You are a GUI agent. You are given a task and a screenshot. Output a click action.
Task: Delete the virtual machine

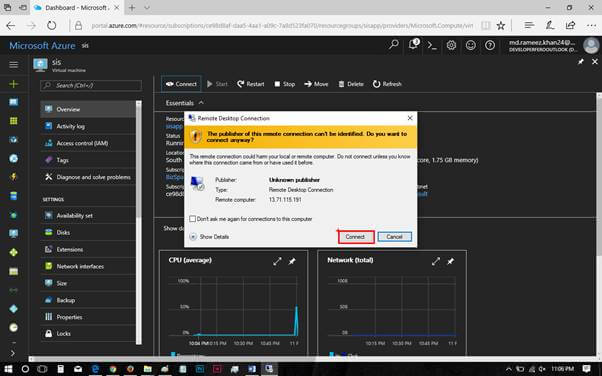[x=351, y=84]
